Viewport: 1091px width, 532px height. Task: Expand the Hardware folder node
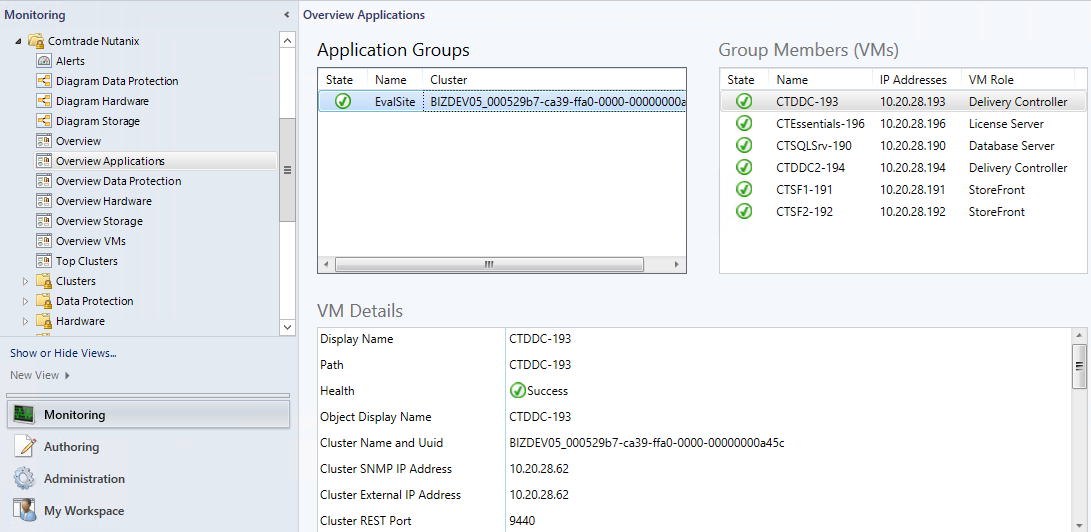click(26, 321)
